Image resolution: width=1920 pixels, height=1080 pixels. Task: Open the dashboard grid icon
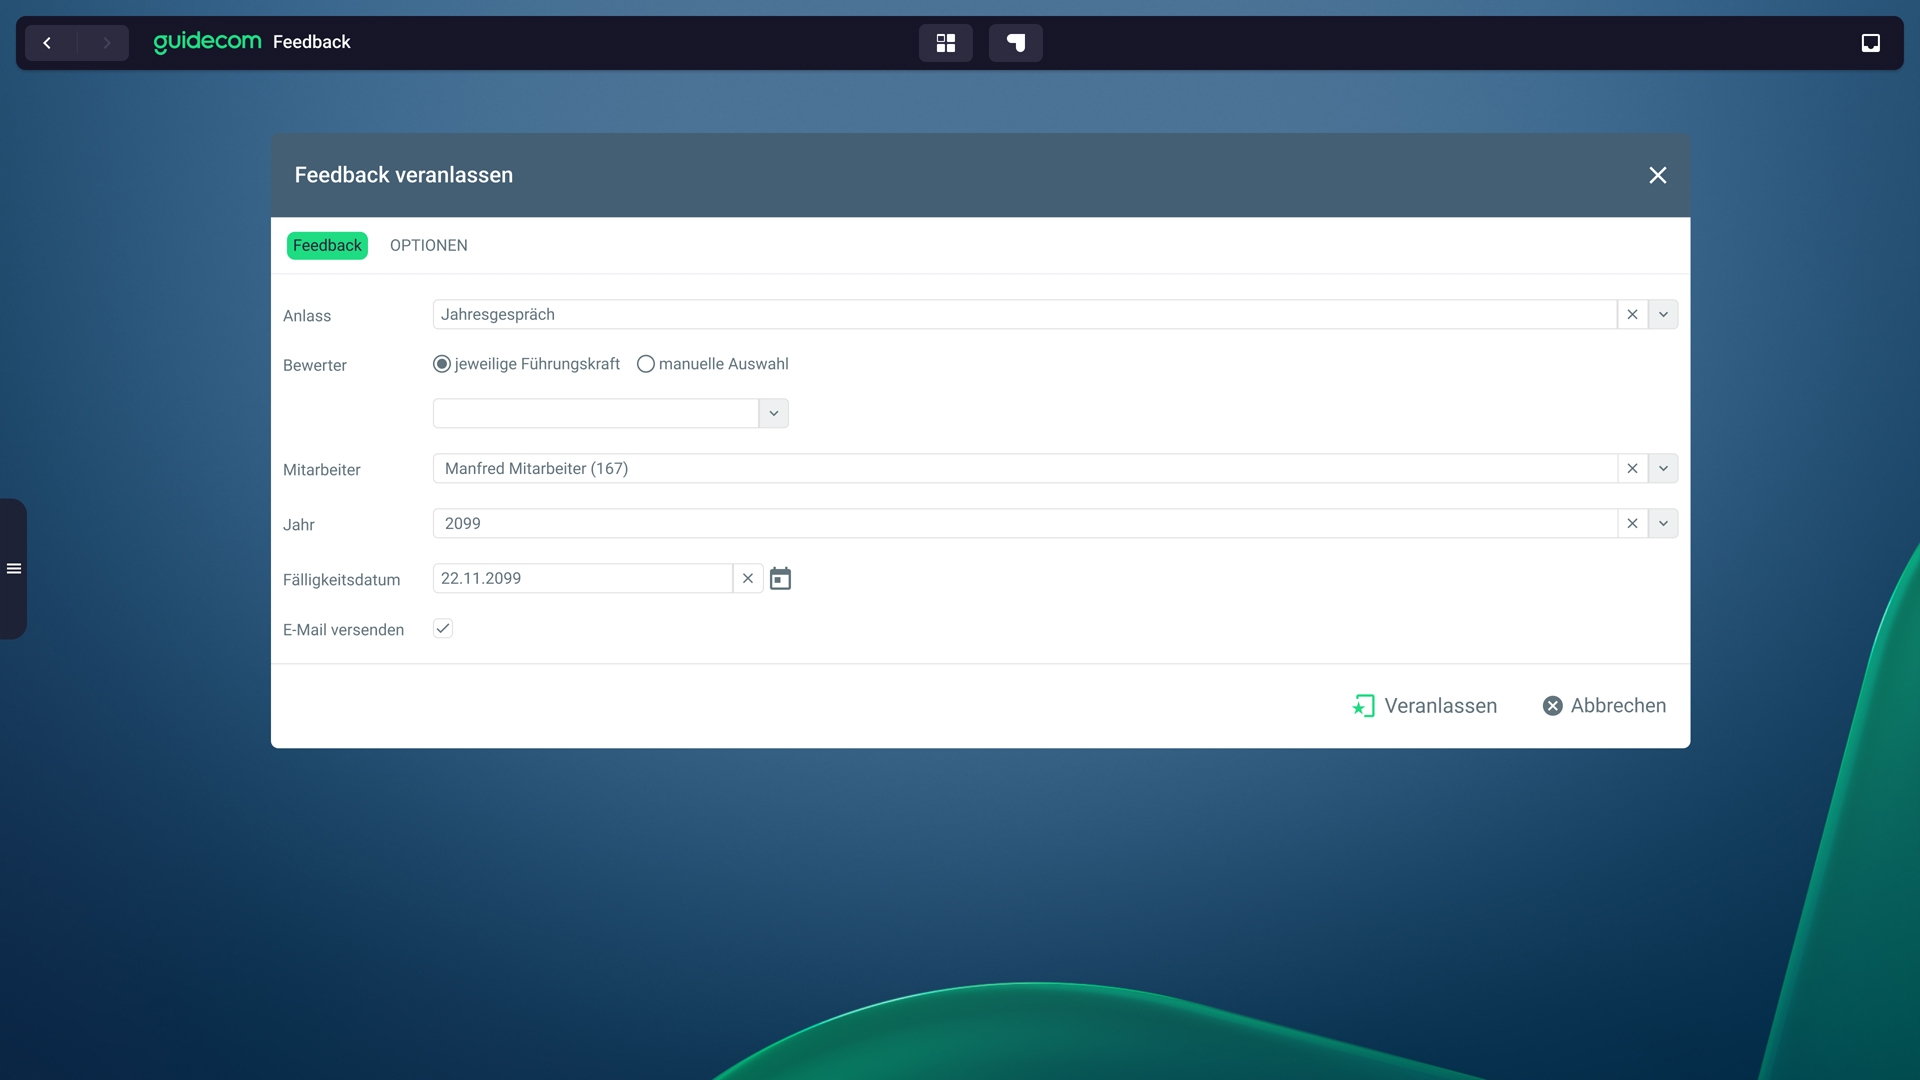945,43
